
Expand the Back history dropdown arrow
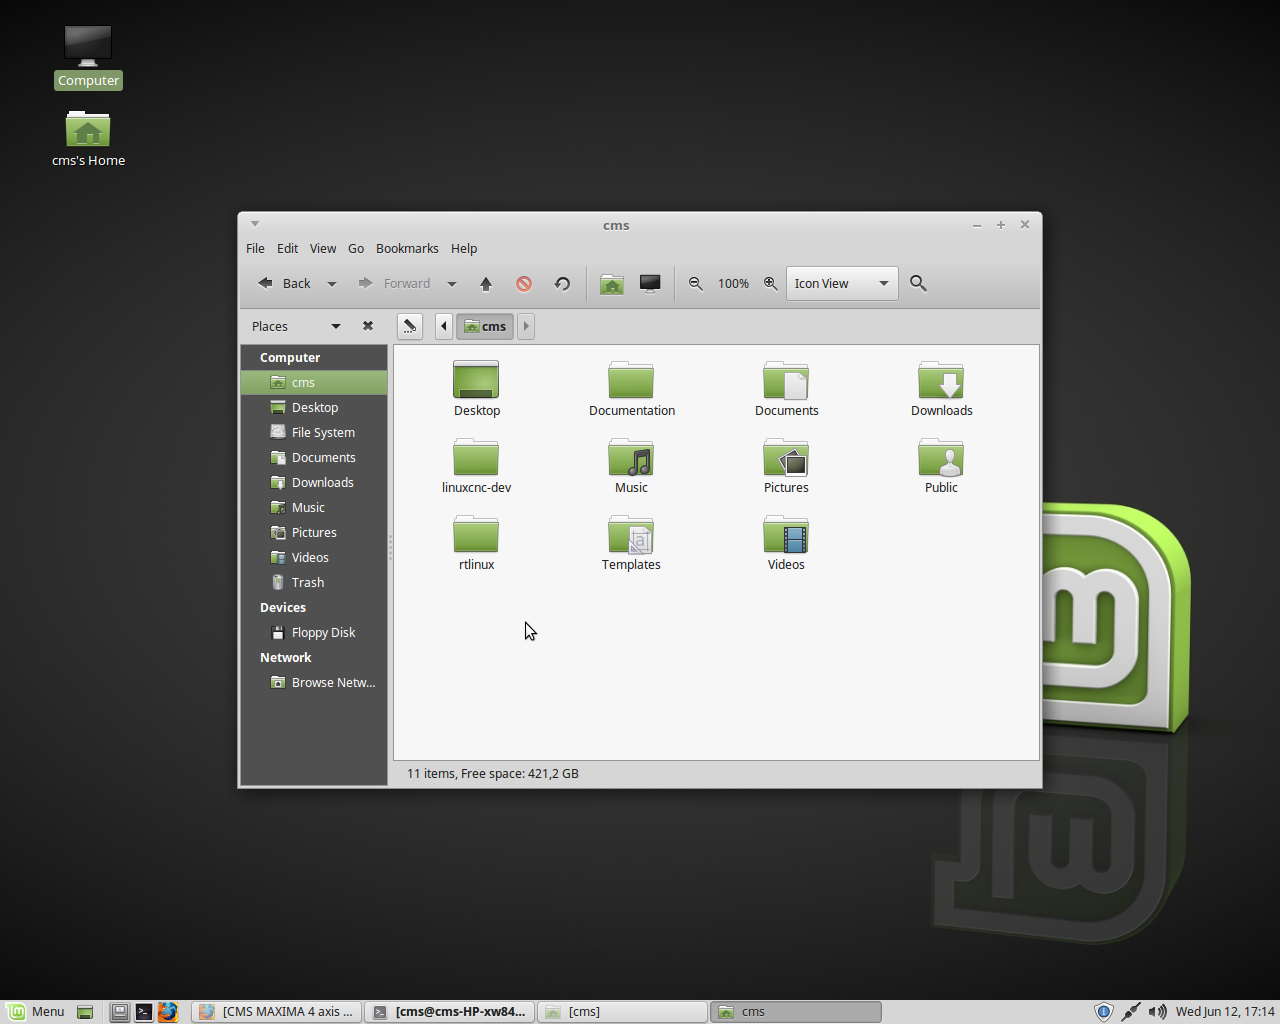click(x=332, y=284)
